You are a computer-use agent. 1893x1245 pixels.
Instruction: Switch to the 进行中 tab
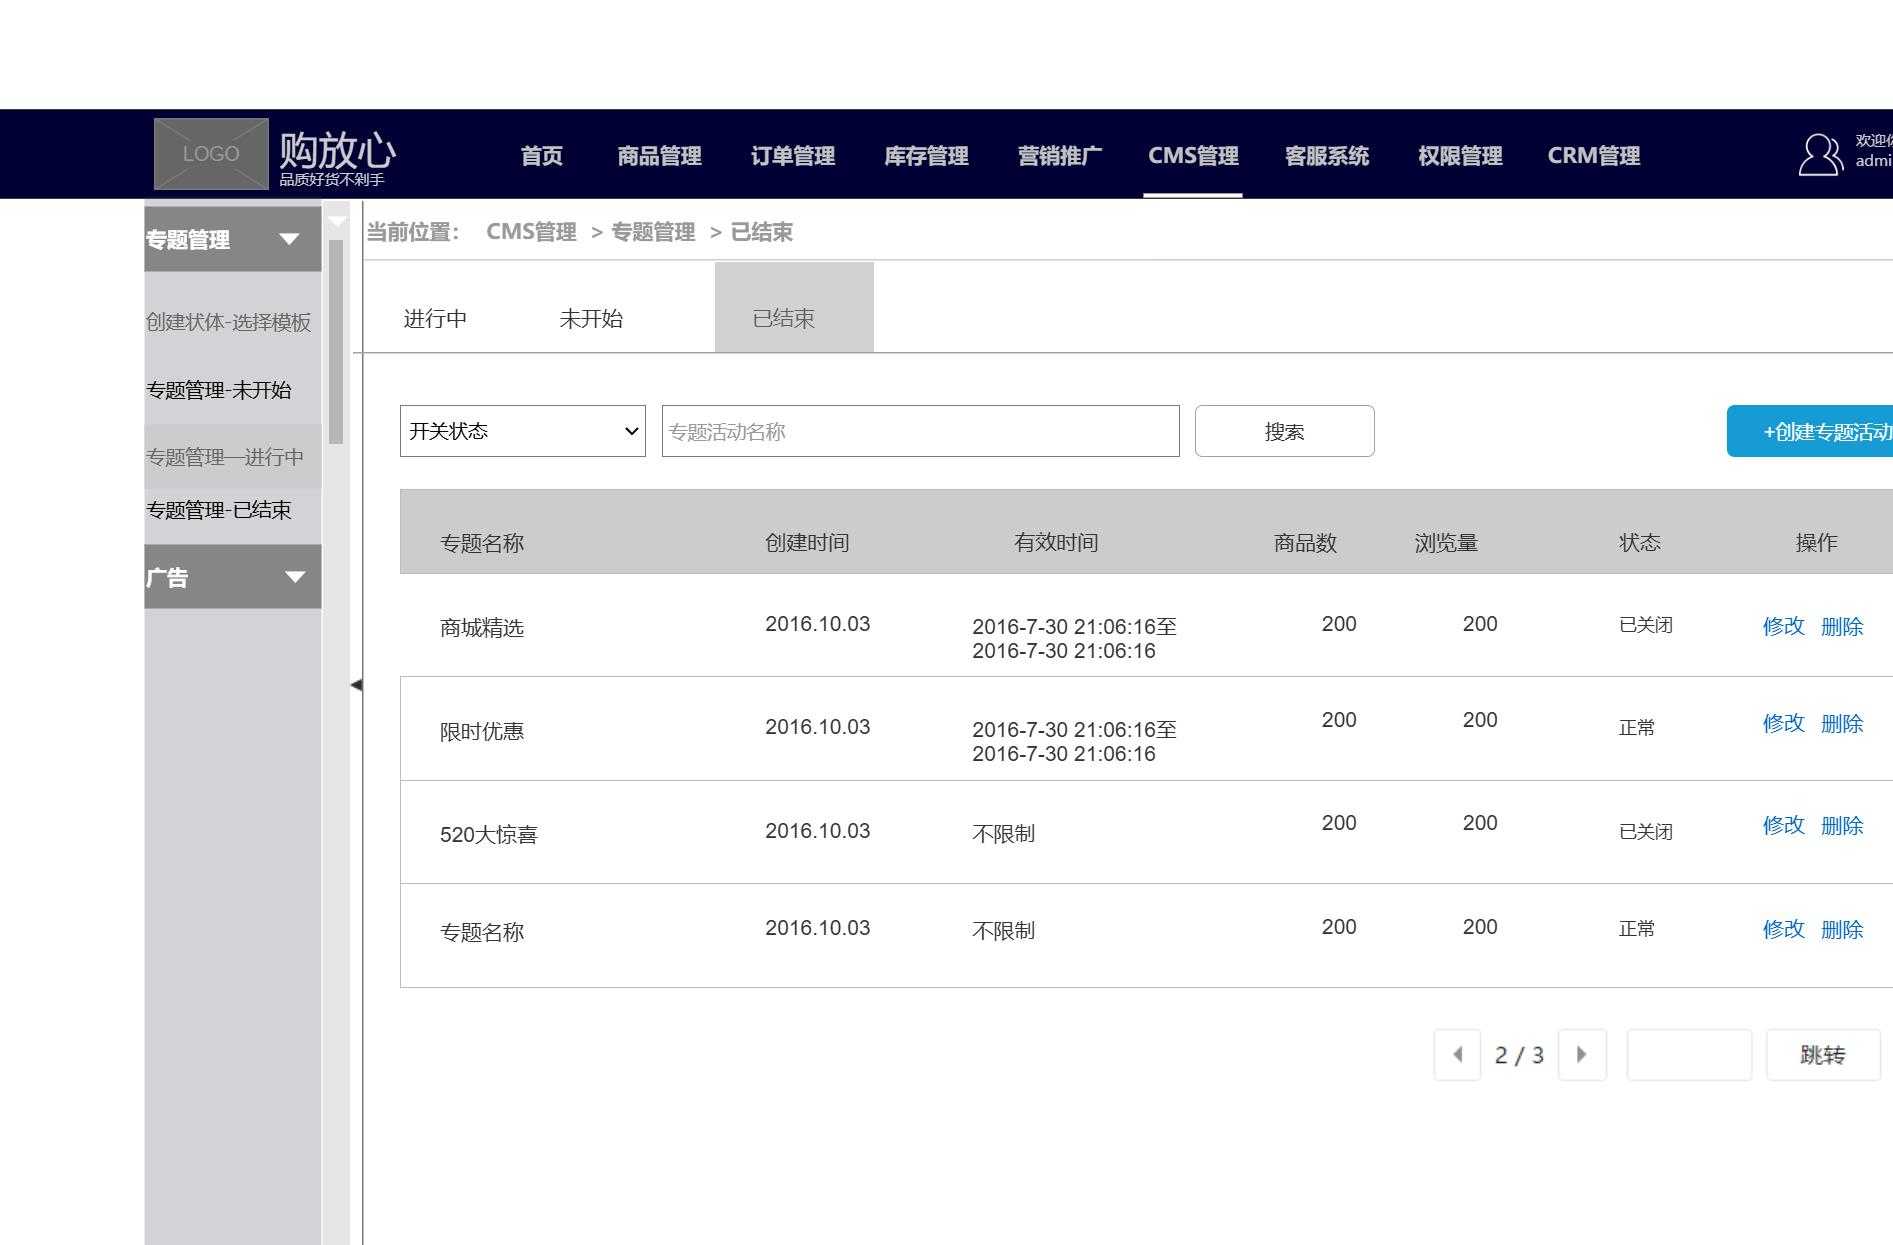(434, 318)
